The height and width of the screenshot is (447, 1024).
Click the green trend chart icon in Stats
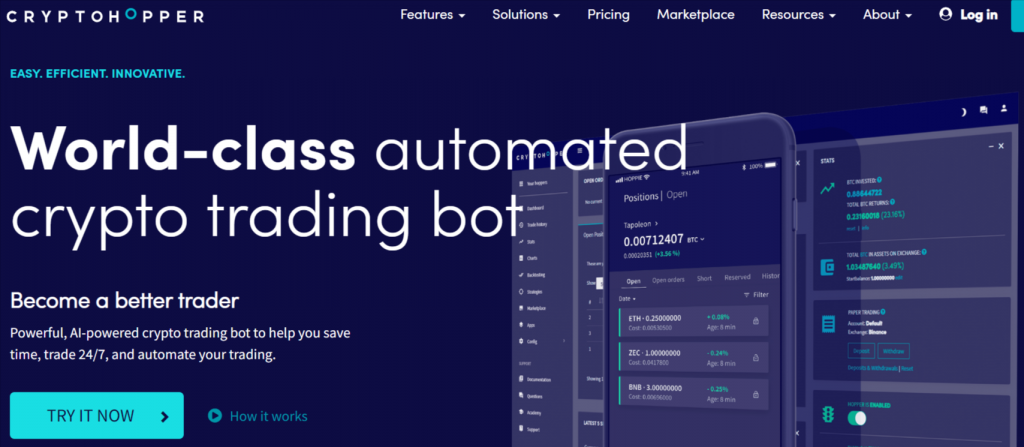(x=827, y=189)
